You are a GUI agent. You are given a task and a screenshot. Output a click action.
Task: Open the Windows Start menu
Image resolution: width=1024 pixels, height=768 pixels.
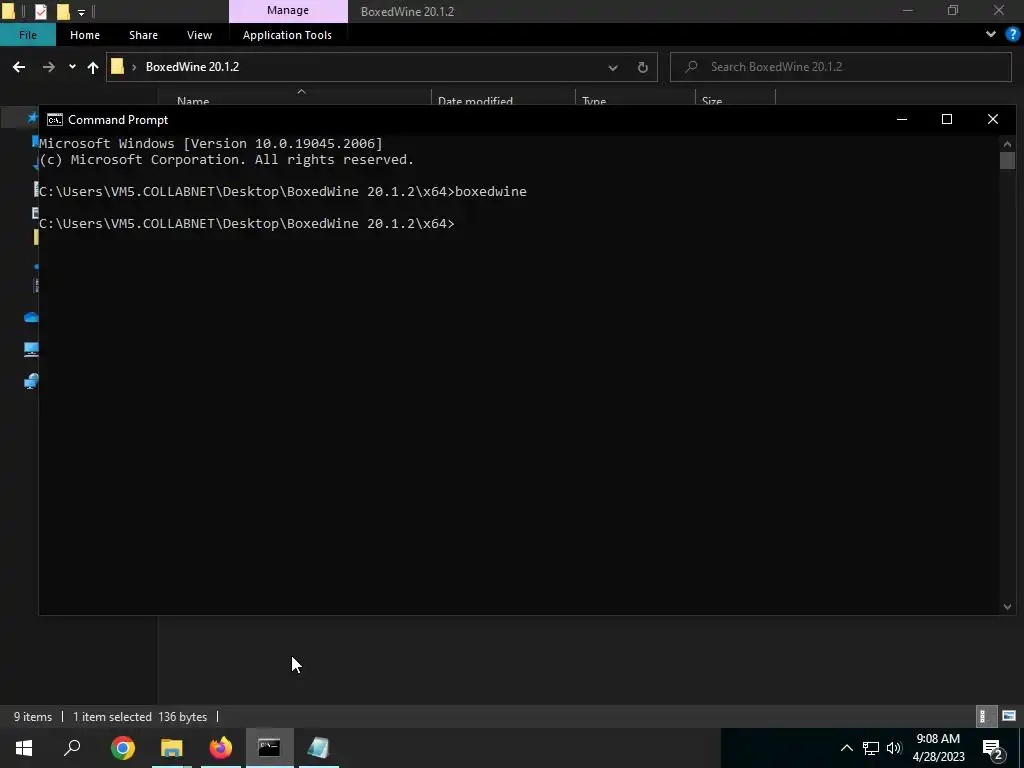(24, 748)
